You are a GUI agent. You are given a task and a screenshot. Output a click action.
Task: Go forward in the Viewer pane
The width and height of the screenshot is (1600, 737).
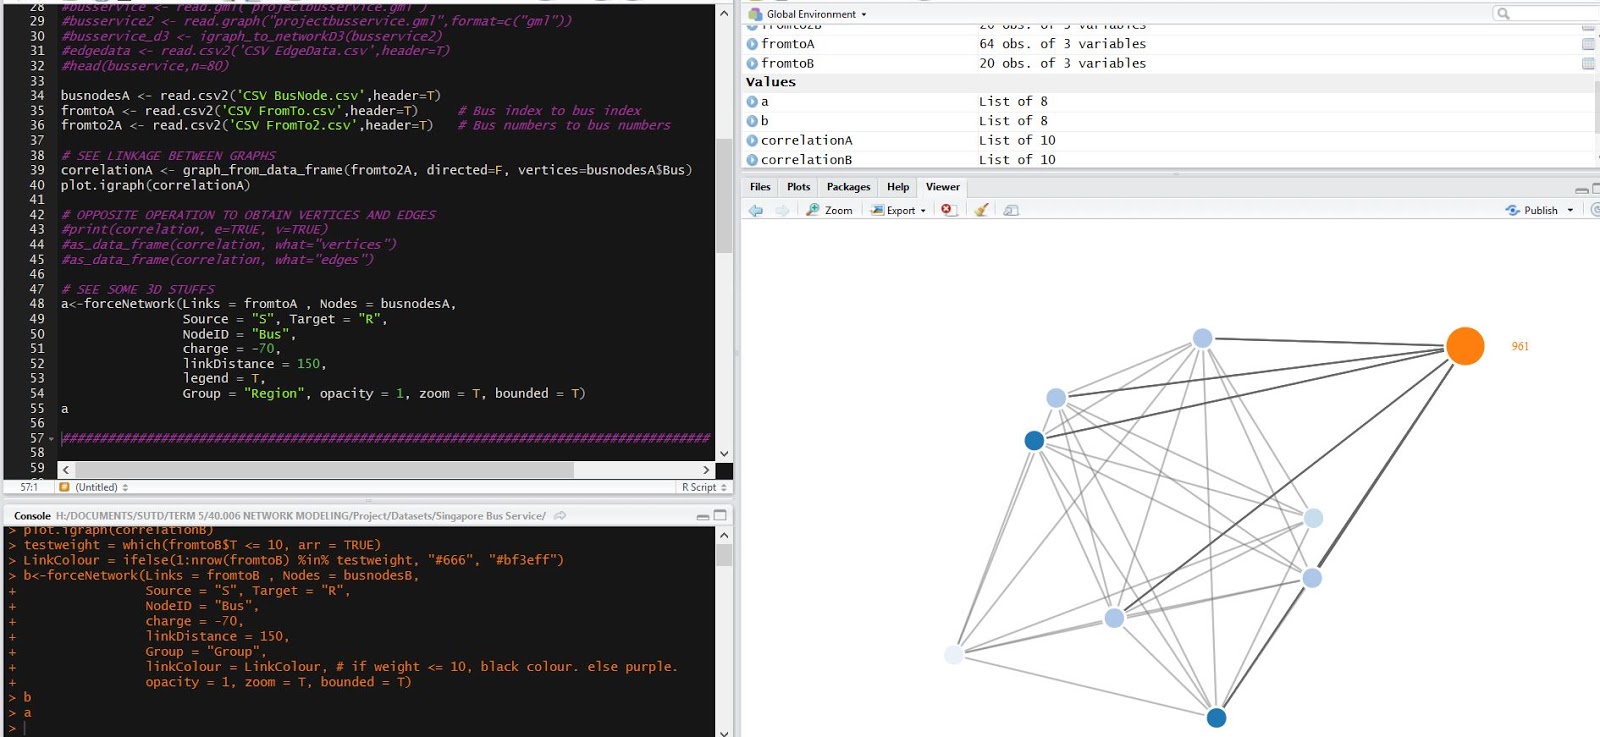[x=782, y=210]
